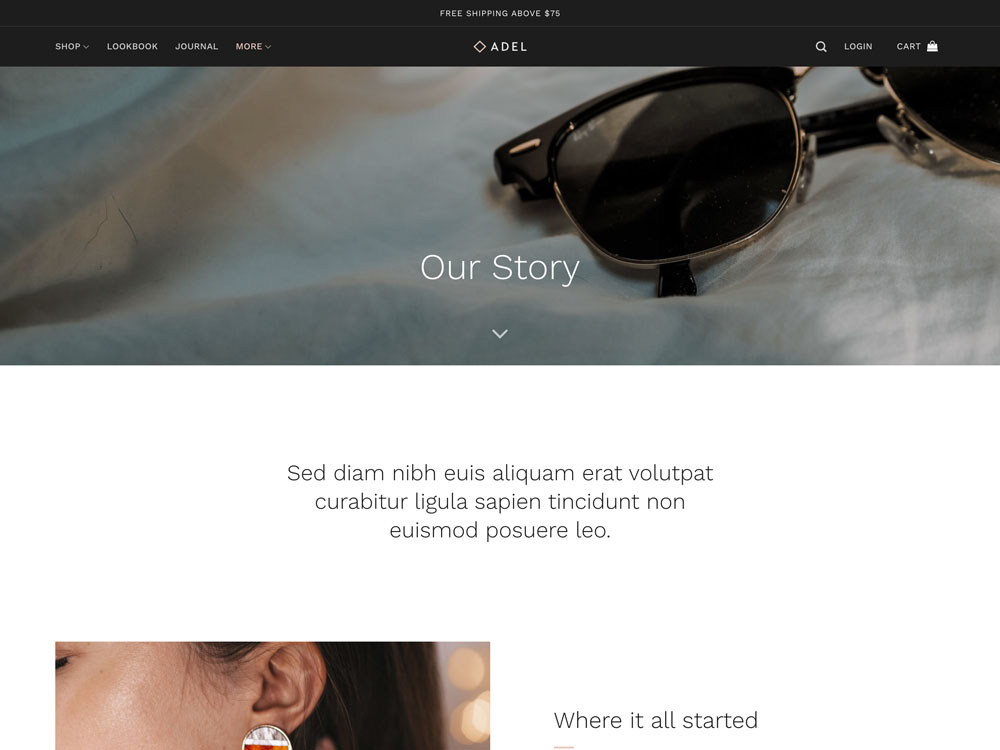Expand the SHOP dropdown arrow
Image resolution: width=1000 pixels, height=750 pixels.
(x=86, y=47)
